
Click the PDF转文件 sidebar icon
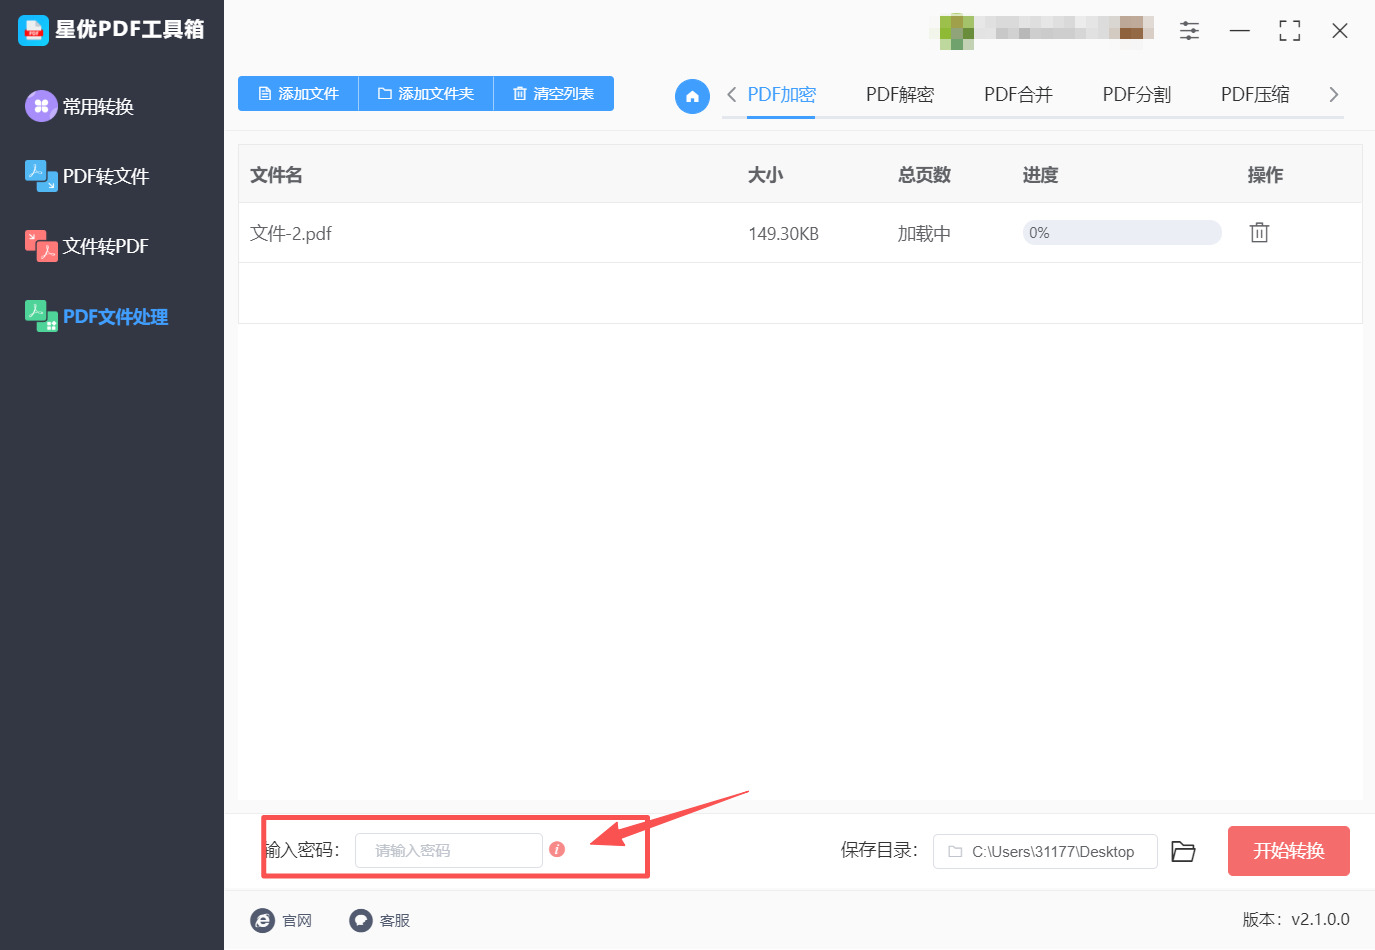click(41, 176)
